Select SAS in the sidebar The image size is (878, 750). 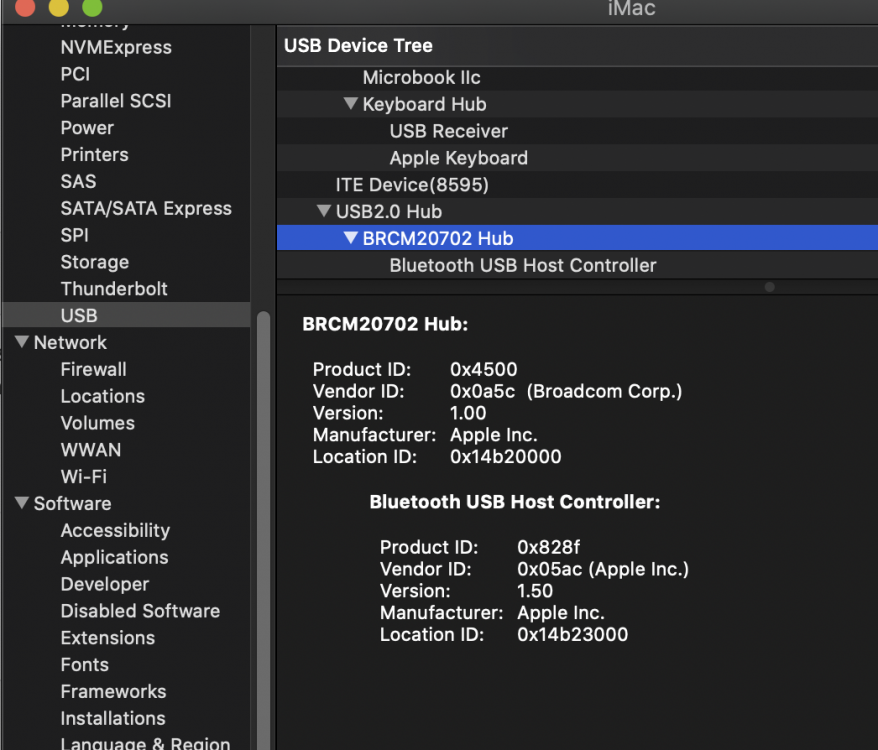point(78,181)
